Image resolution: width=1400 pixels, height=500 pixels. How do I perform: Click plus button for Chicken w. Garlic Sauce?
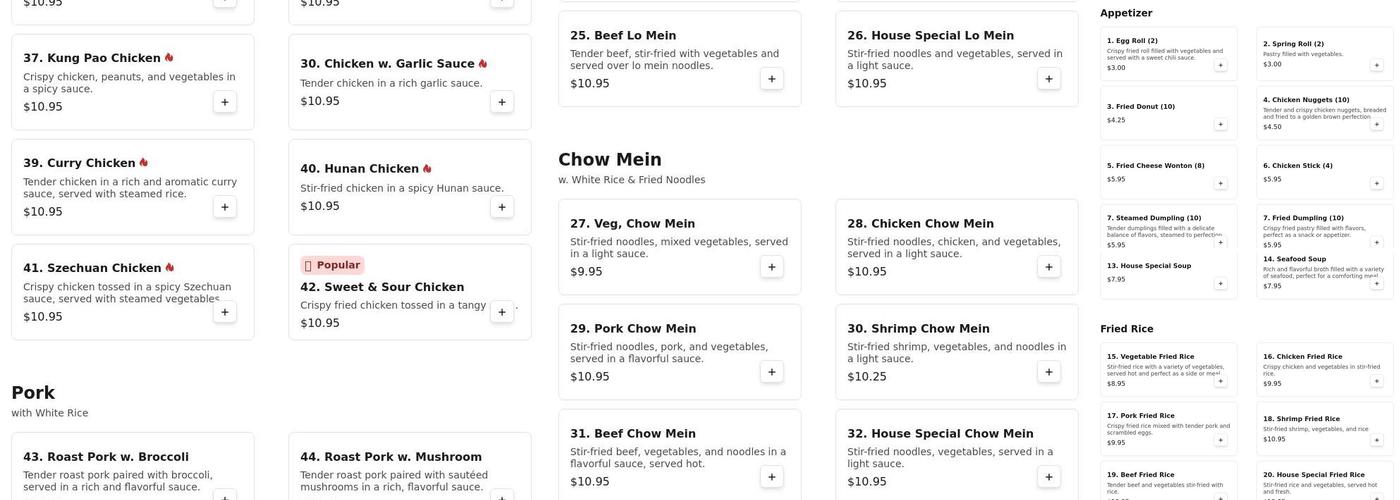coord(502,102)
